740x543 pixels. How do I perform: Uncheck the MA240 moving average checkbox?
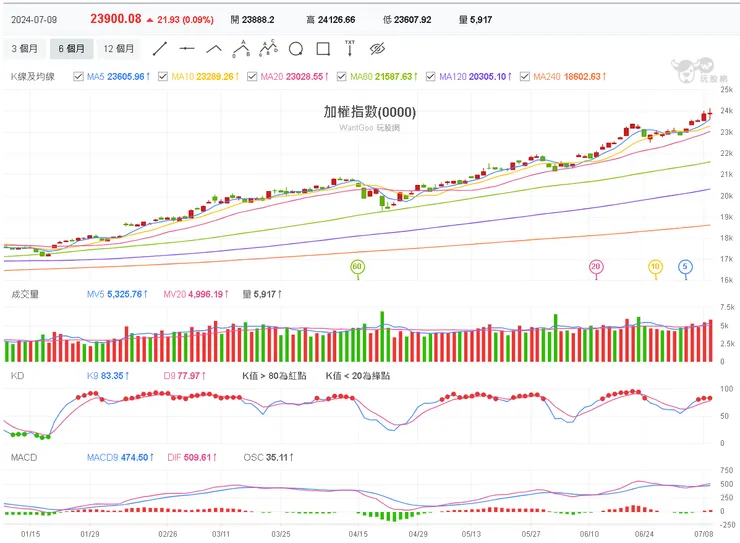click(x=524, y=76)
